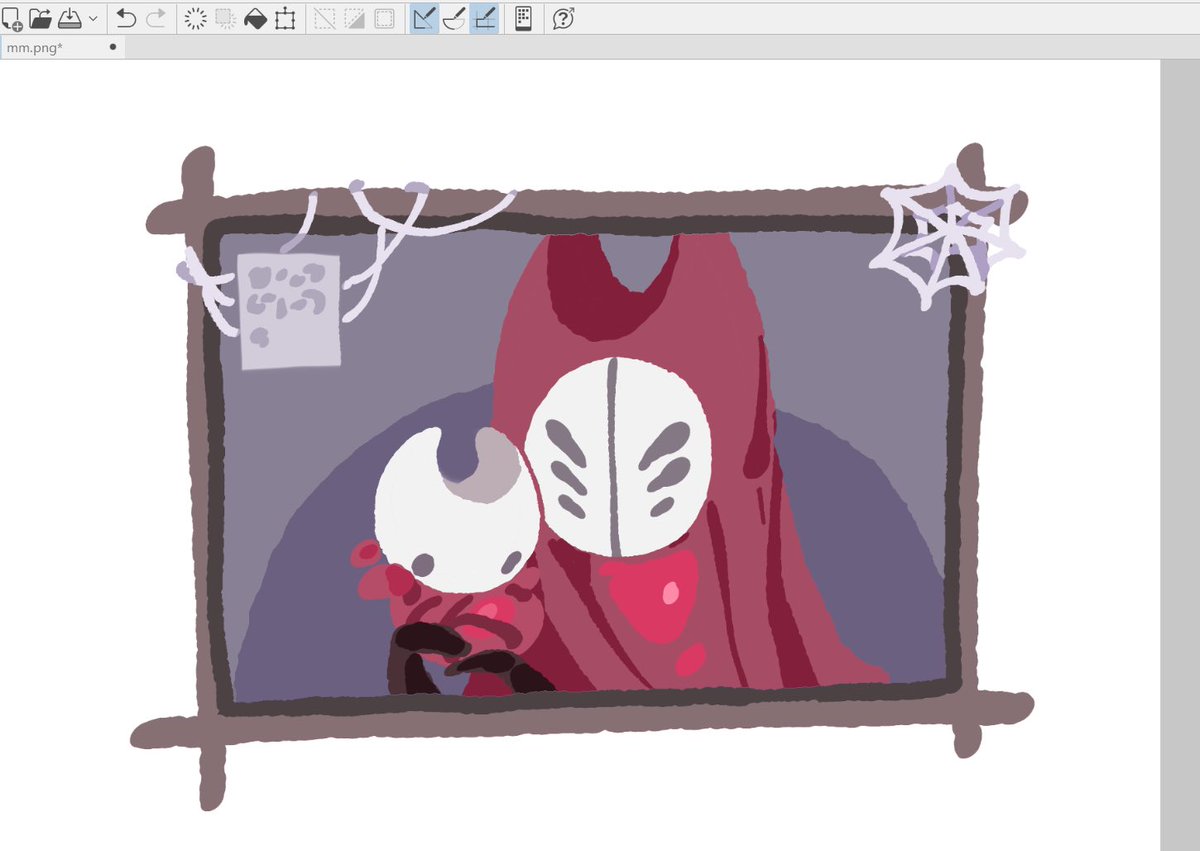Image resolution: width=1200 pixels, height=851 pixels.
Task: Undo the last action
Action: [126, 18]
